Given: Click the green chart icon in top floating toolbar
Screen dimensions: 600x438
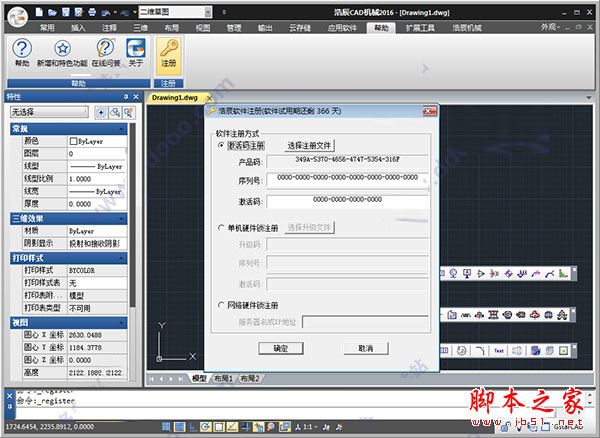Looking at the screenshot, I should click(563, 274).
